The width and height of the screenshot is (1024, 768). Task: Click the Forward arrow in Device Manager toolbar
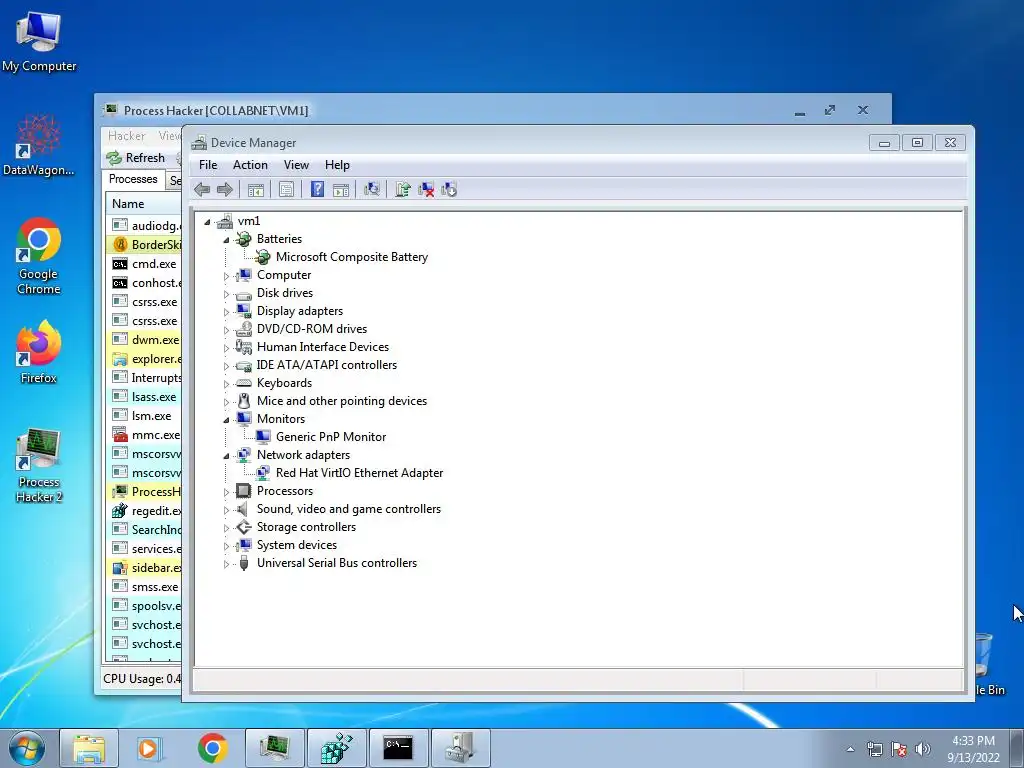click(225, 189)
